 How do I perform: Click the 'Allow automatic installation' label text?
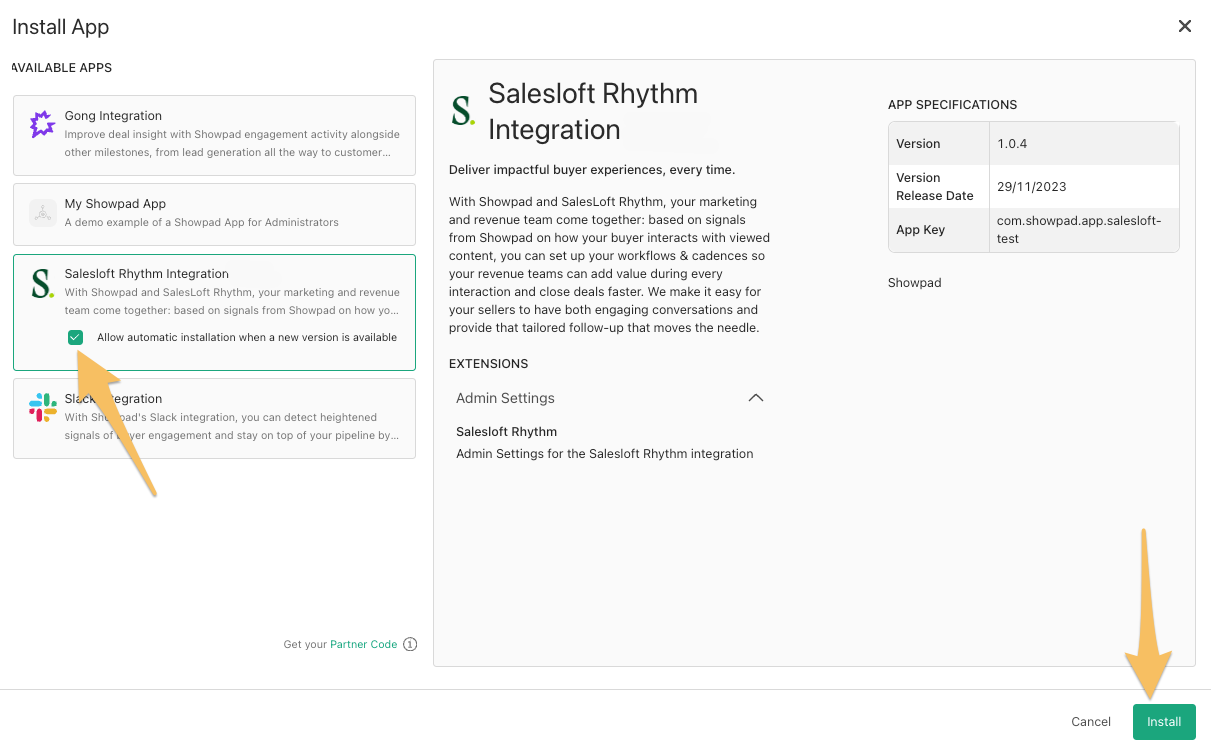(247, 338)
